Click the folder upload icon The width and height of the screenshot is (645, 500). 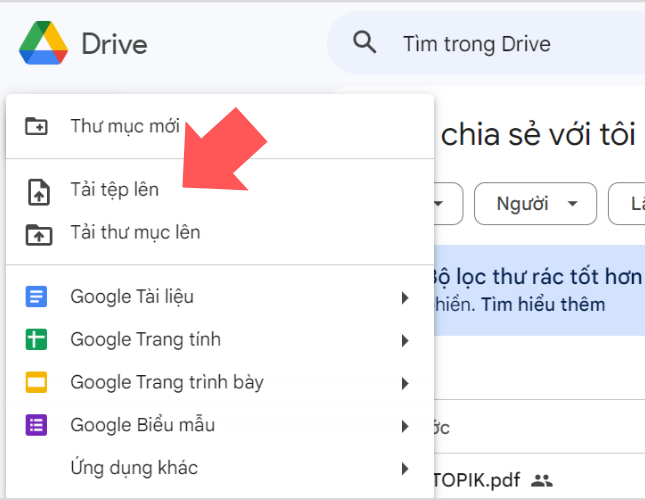click(37, 233)
